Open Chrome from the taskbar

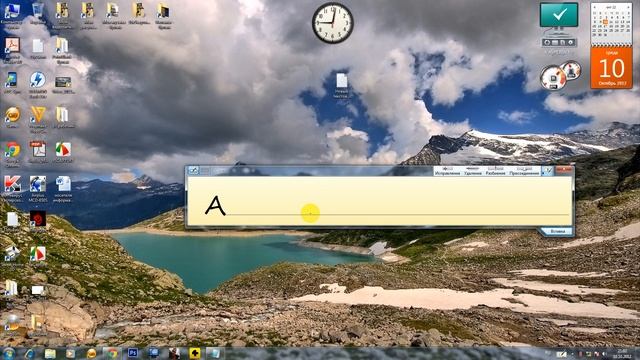coord(112,353)
